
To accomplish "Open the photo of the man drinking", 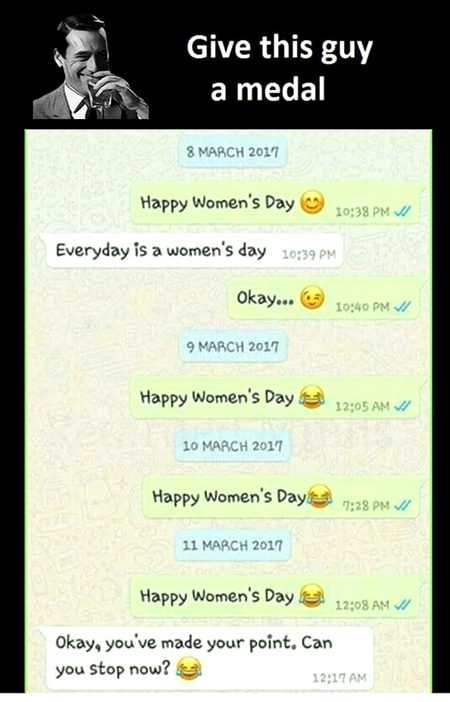I will pos(90,66).
